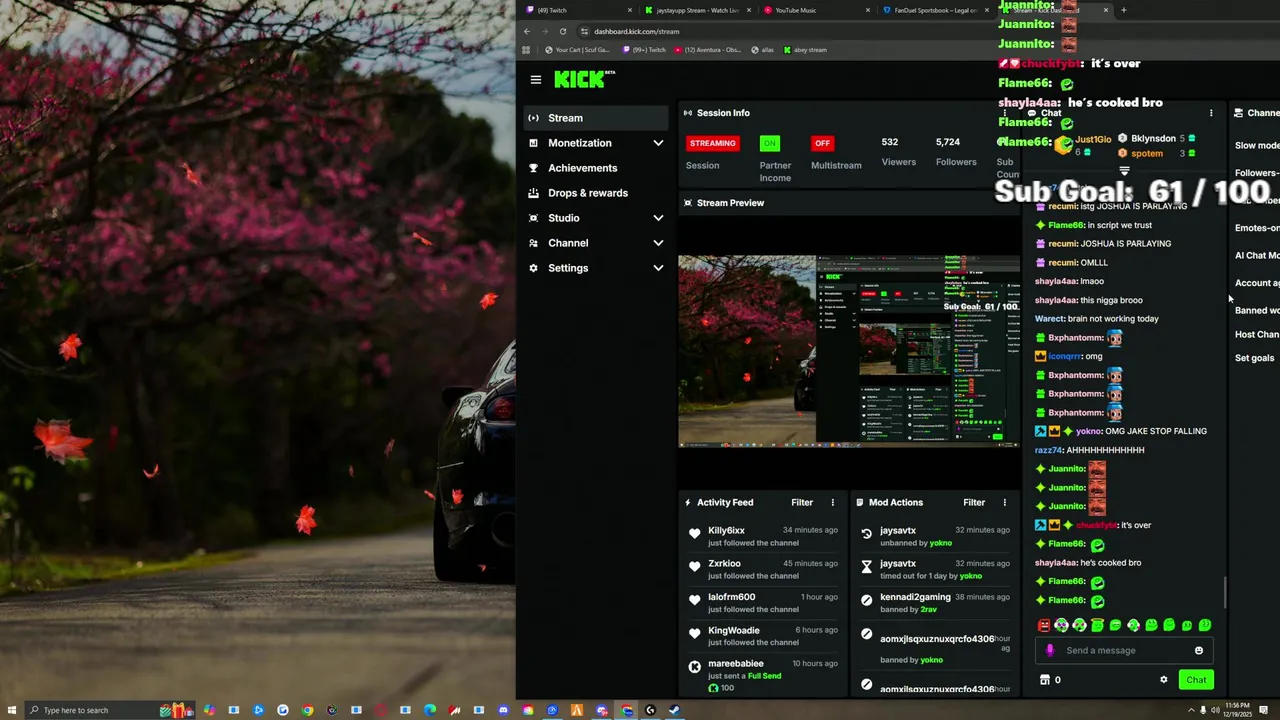
Task: Click the 532 Viewers count
Action: 890,142
